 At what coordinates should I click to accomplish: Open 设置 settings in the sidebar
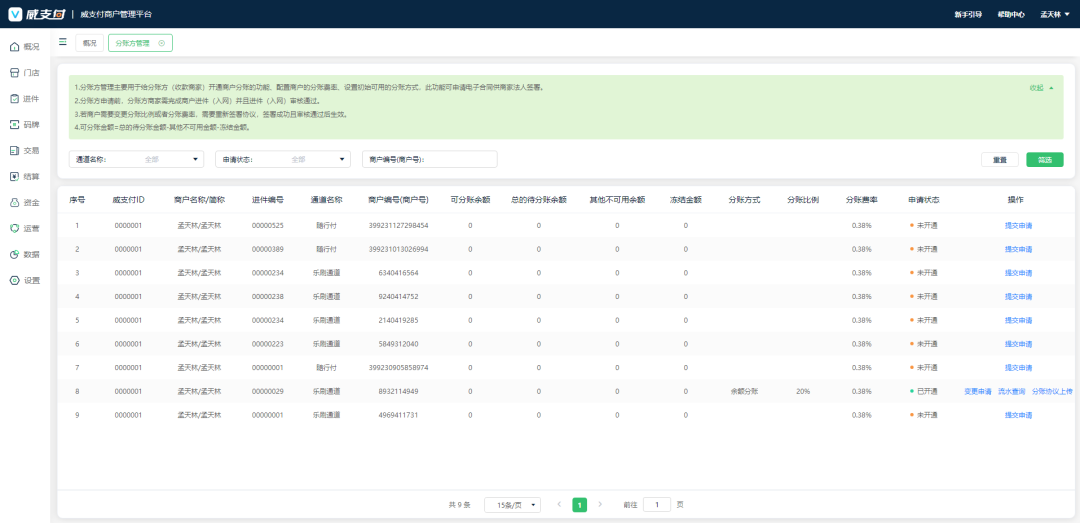point(24,281)
